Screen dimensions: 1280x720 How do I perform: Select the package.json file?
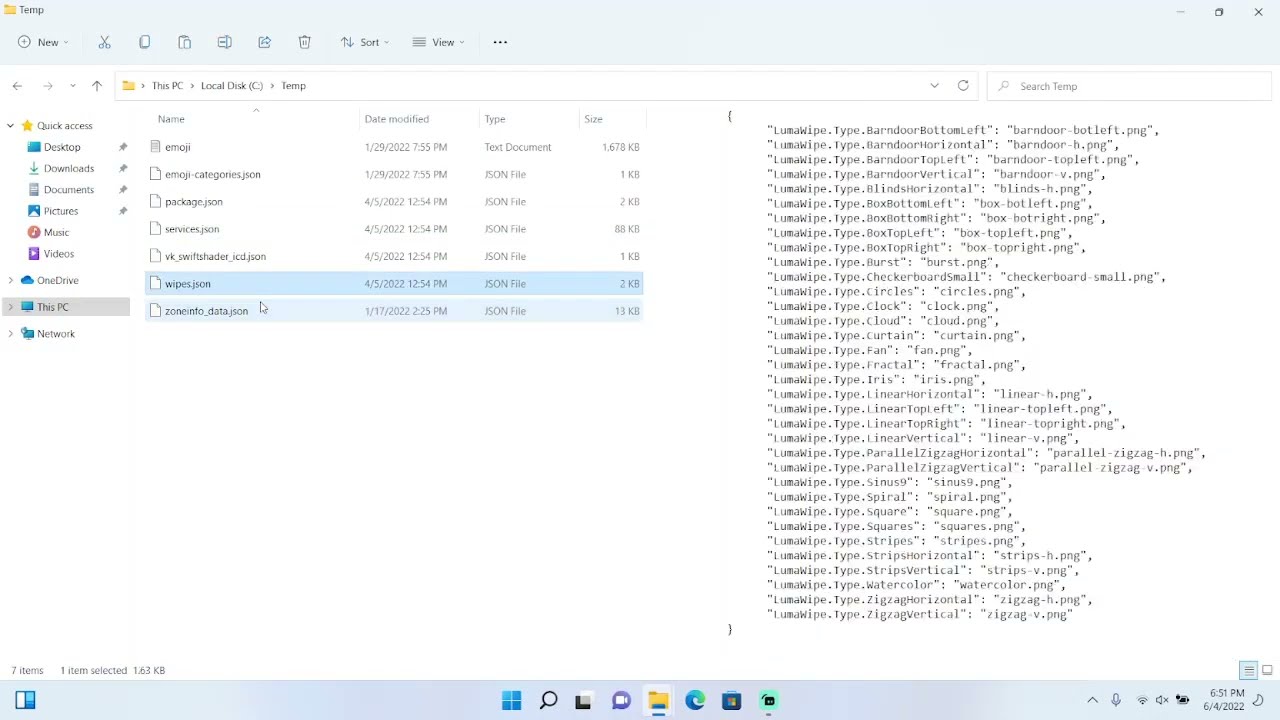[394, 202]
